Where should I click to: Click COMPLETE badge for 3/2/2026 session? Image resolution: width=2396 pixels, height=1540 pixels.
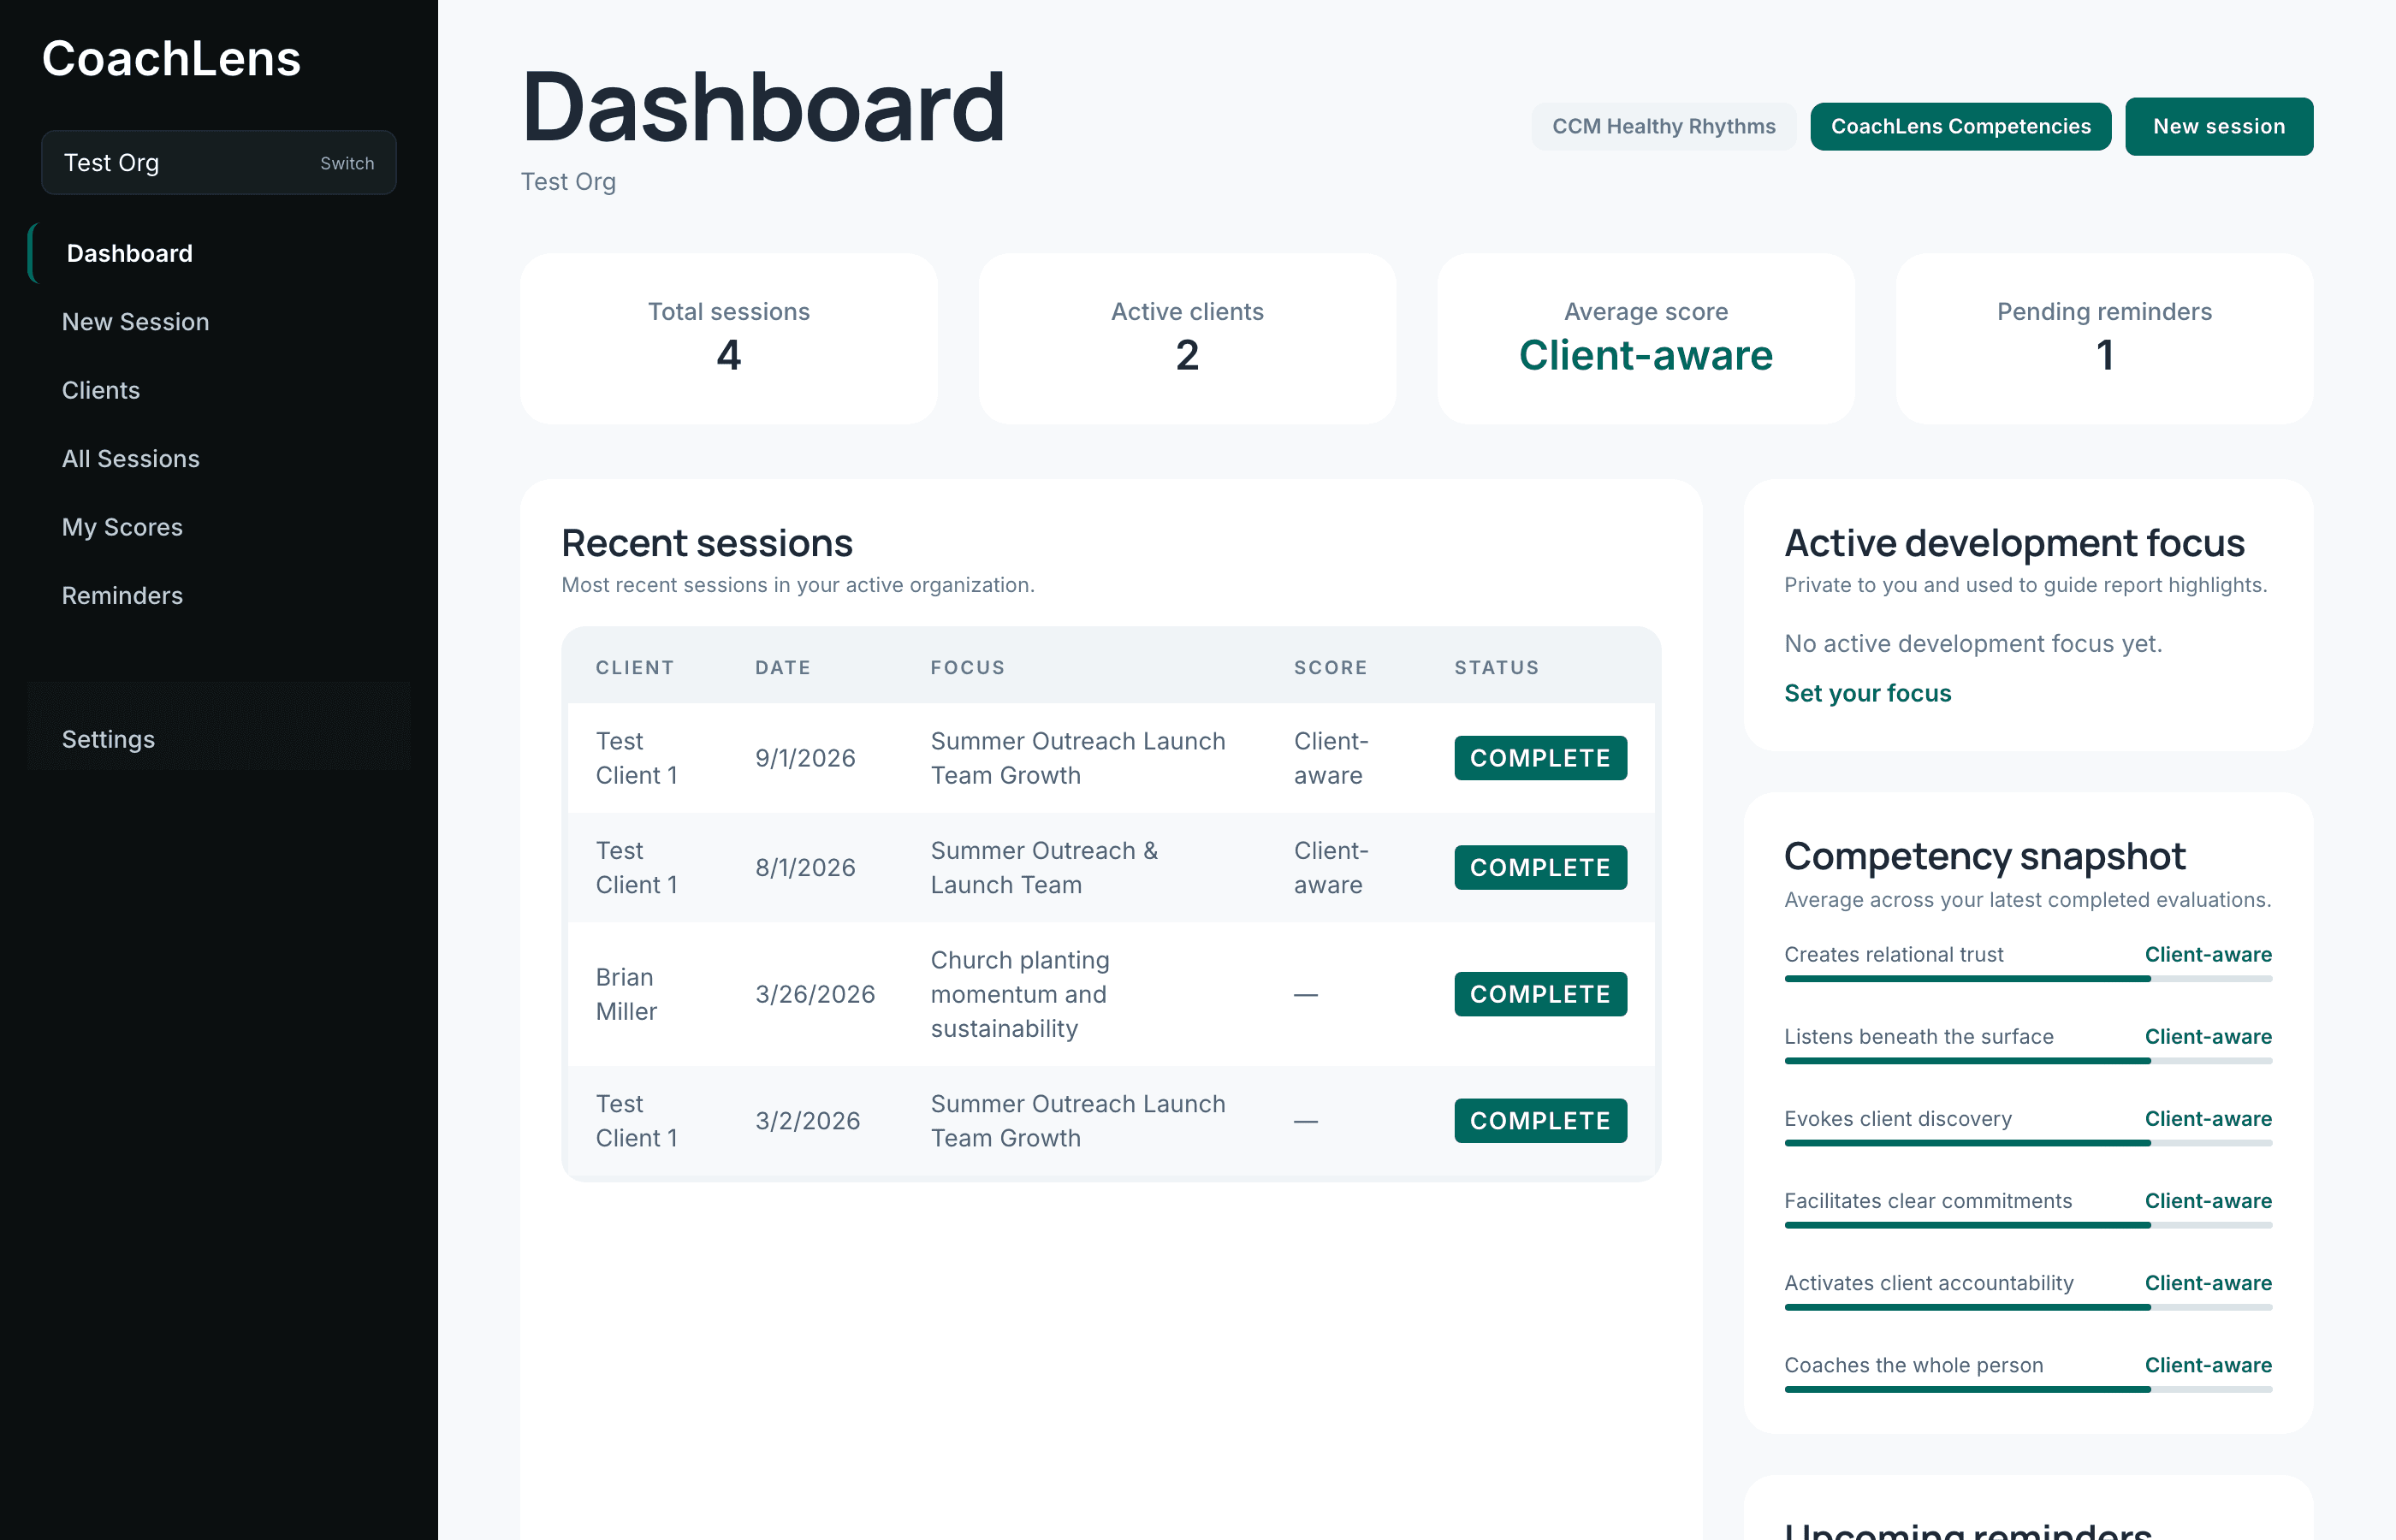1540,1121
